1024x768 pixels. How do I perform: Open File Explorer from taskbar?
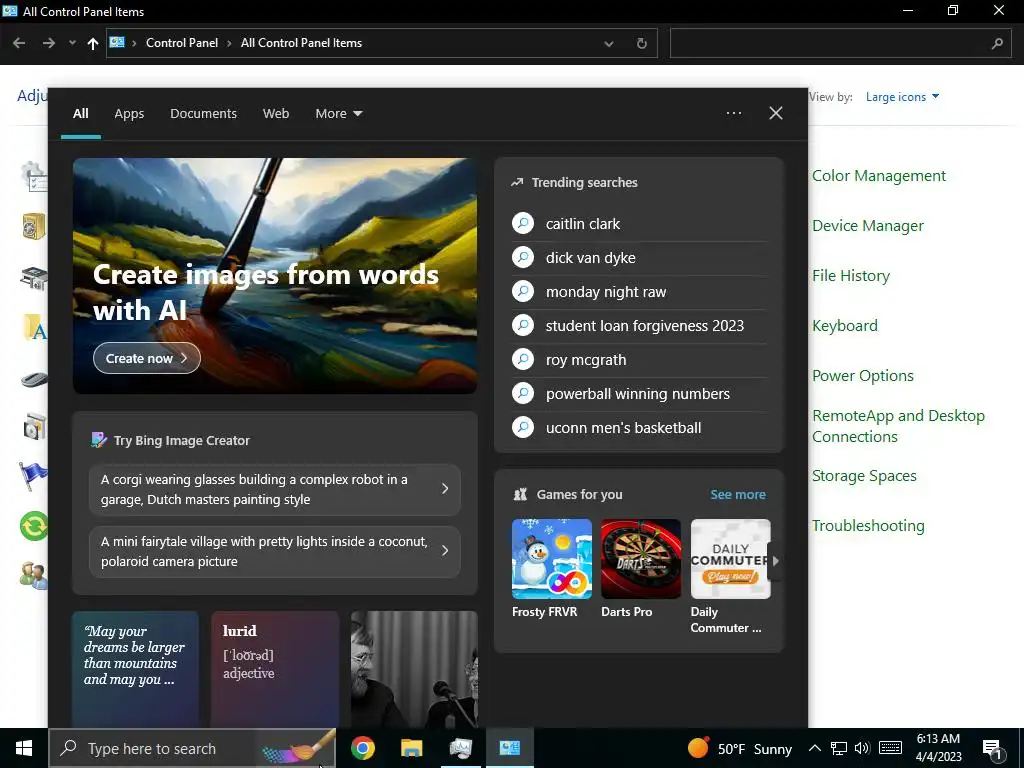(411, 748)
